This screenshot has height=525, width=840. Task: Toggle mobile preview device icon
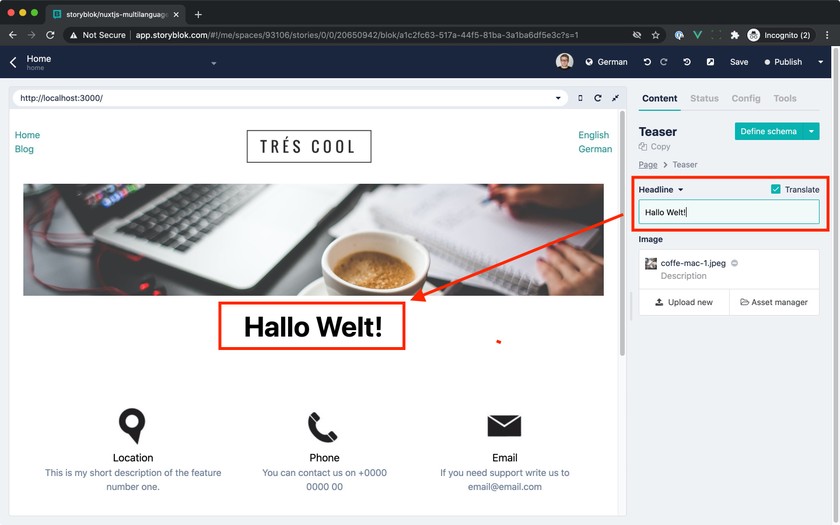pyautogui.click(x=580, y=98)
